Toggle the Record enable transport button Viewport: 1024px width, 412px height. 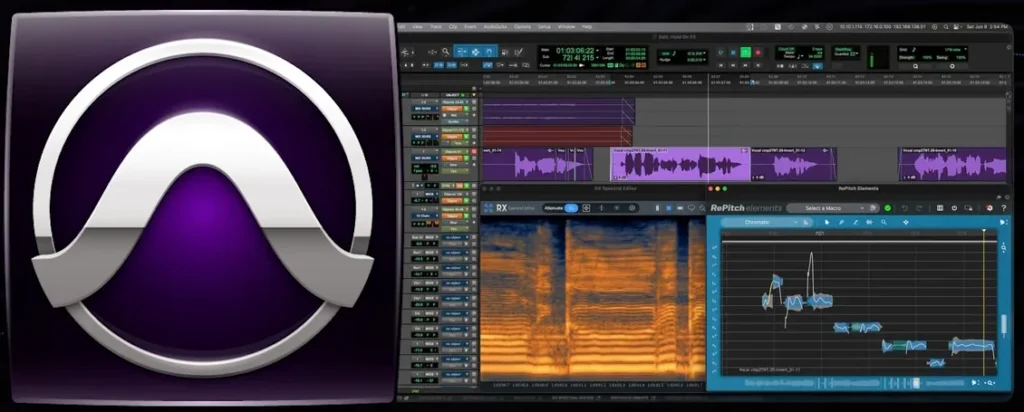(x=758, y=52)
